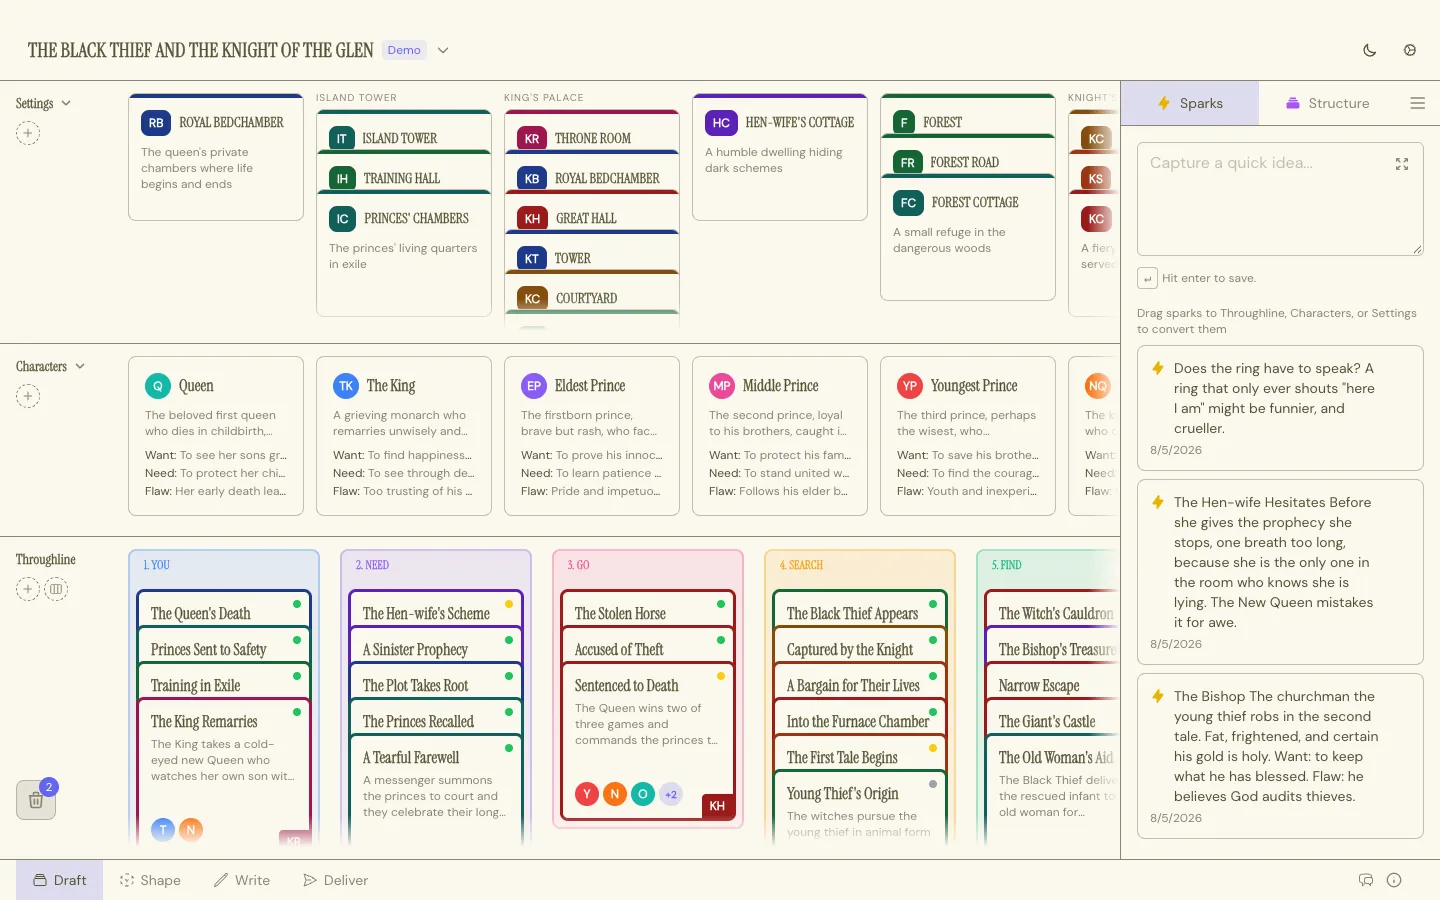Image resolution: width=1440 pixels, height=900 pixels.
Task: Add a new throughline scene plus icon
Action: [x=28, y=589]
